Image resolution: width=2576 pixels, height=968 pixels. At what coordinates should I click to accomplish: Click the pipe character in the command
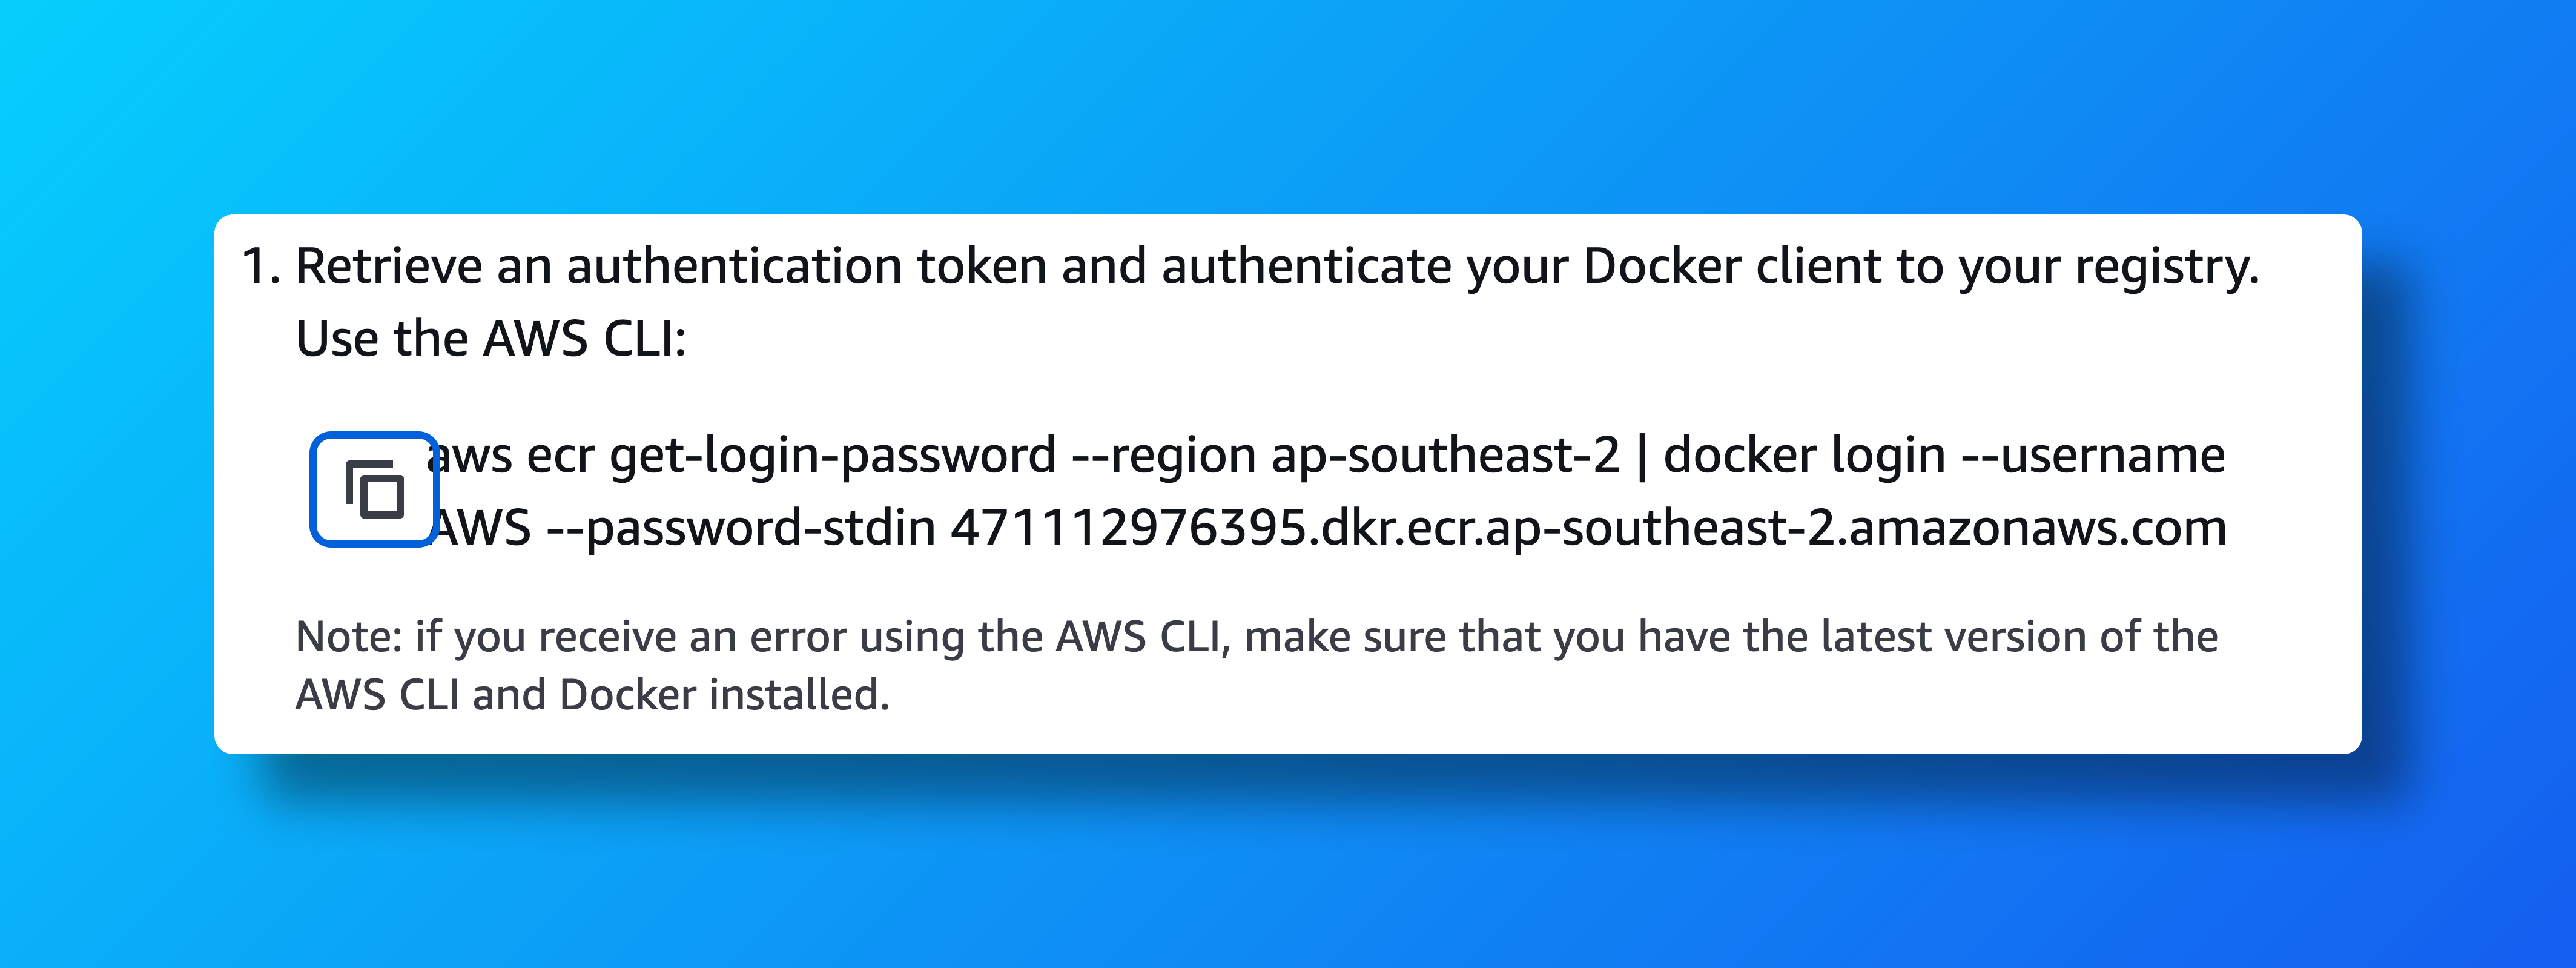point(1642,457)
